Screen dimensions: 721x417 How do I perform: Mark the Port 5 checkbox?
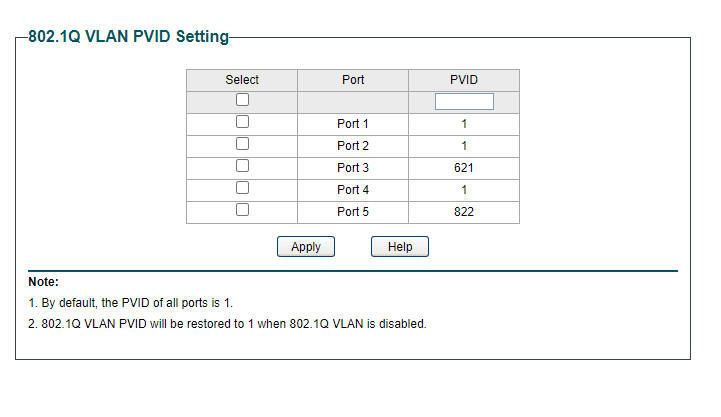point(242,210)
